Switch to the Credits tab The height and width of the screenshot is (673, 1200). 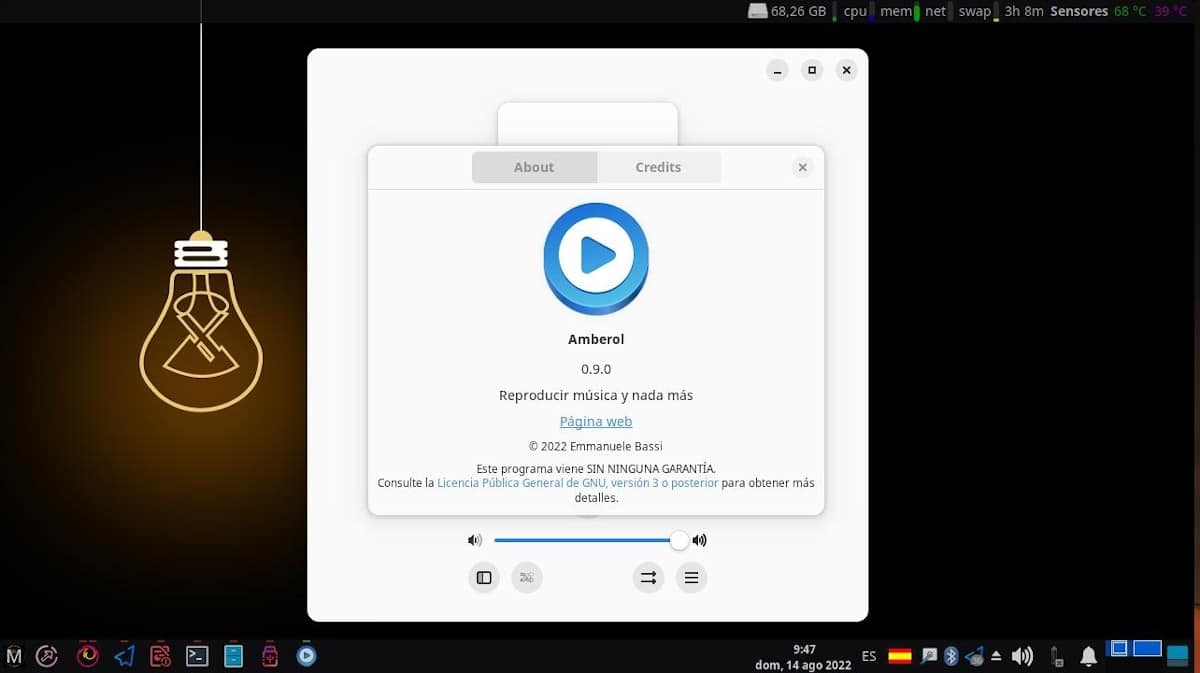coord(658,167)
